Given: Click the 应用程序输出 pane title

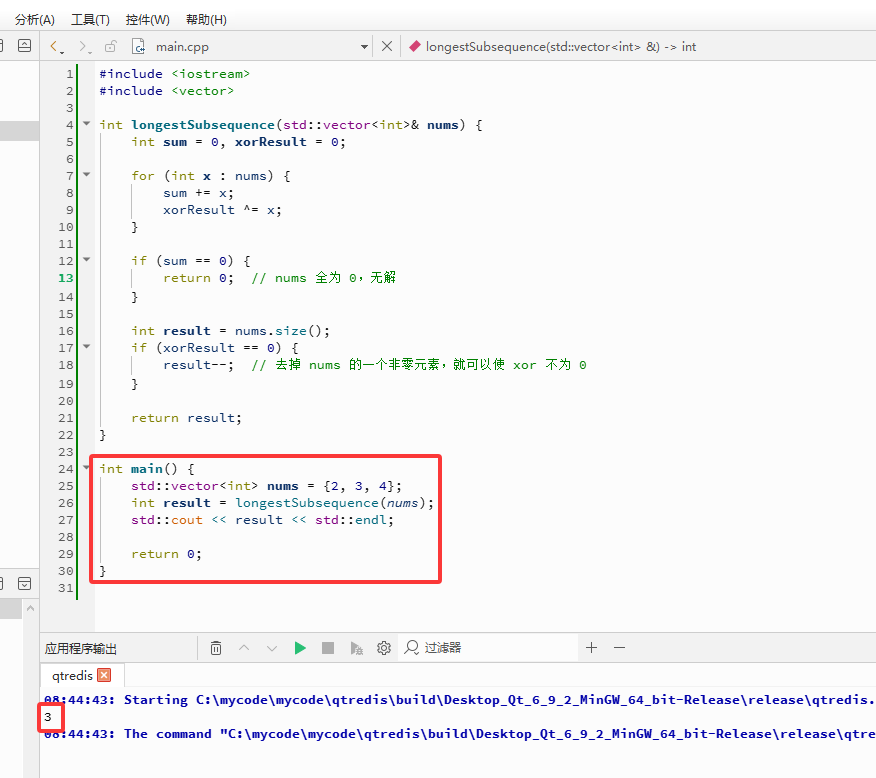Looking at the screenshot, I should coord(81,648).
